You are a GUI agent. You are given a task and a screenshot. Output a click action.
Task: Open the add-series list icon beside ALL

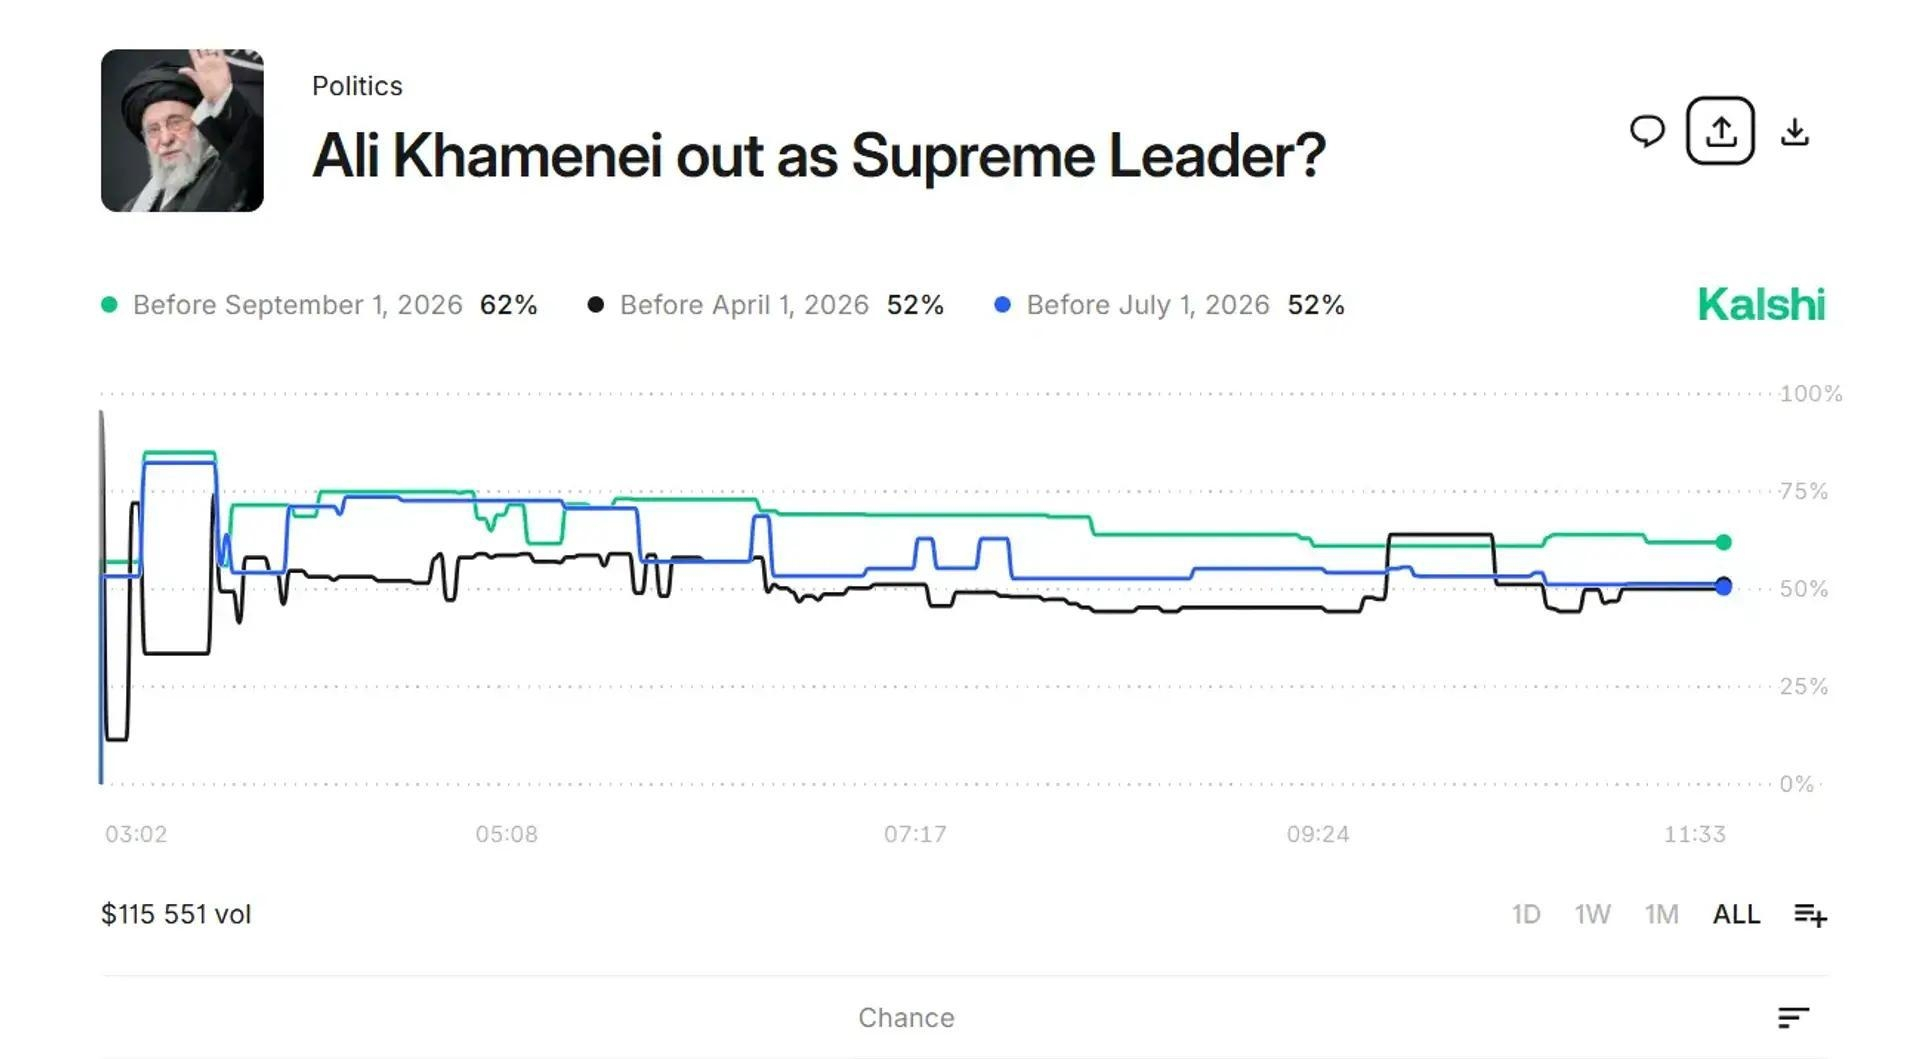pyautogui.click(x=1810, y=914)
